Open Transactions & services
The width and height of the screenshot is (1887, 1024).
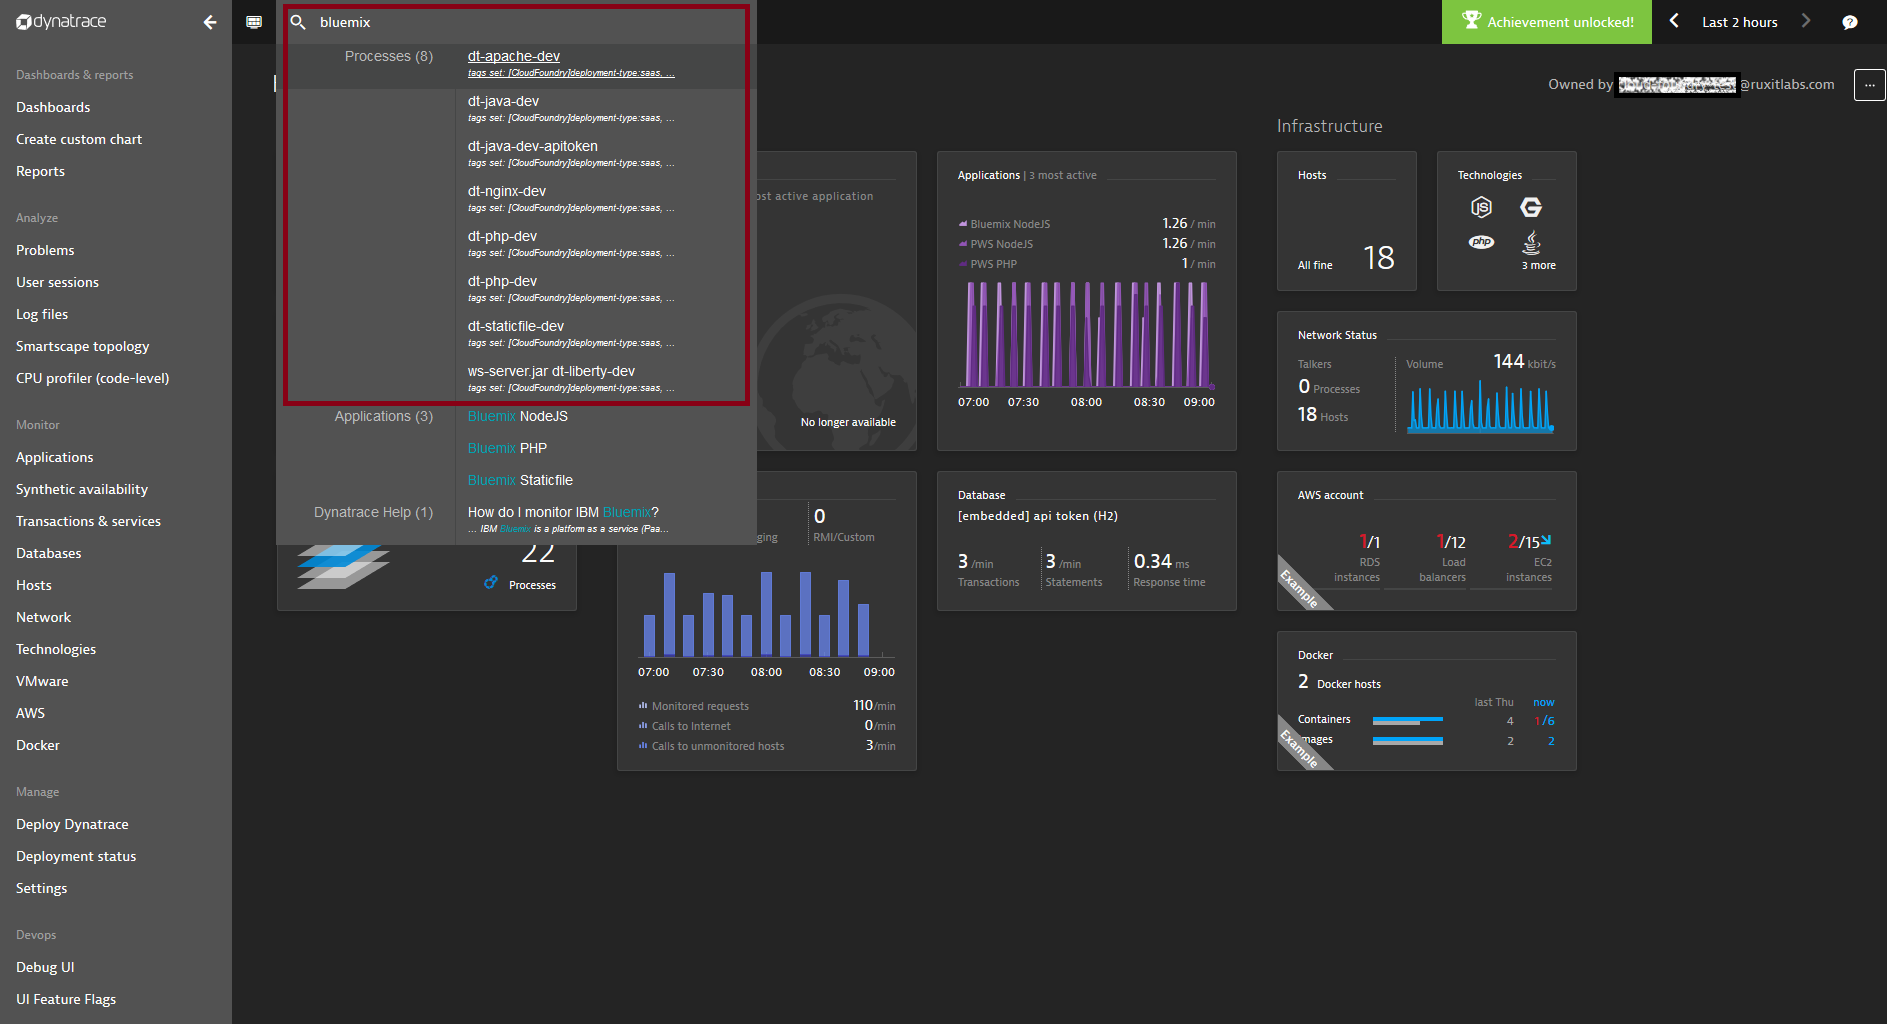(88, 521)
